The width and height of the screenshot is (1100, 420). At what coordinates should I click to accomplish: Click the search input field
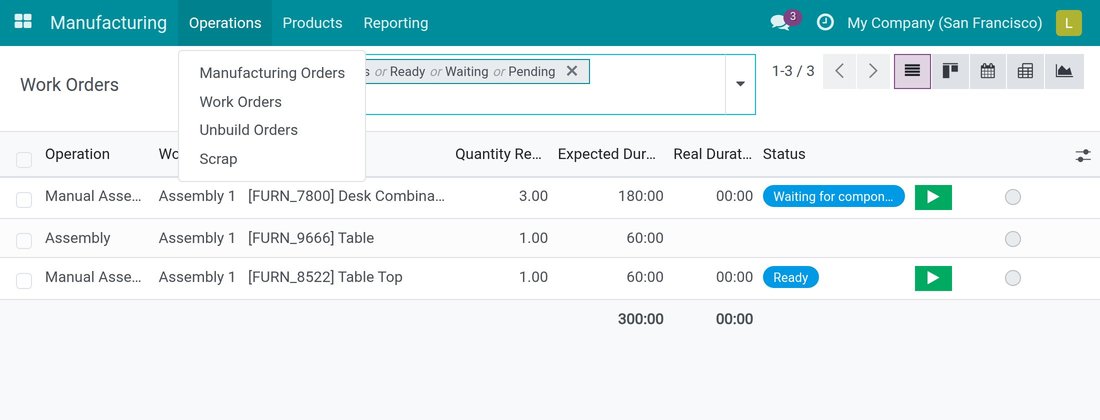click(x=544, y=100)
